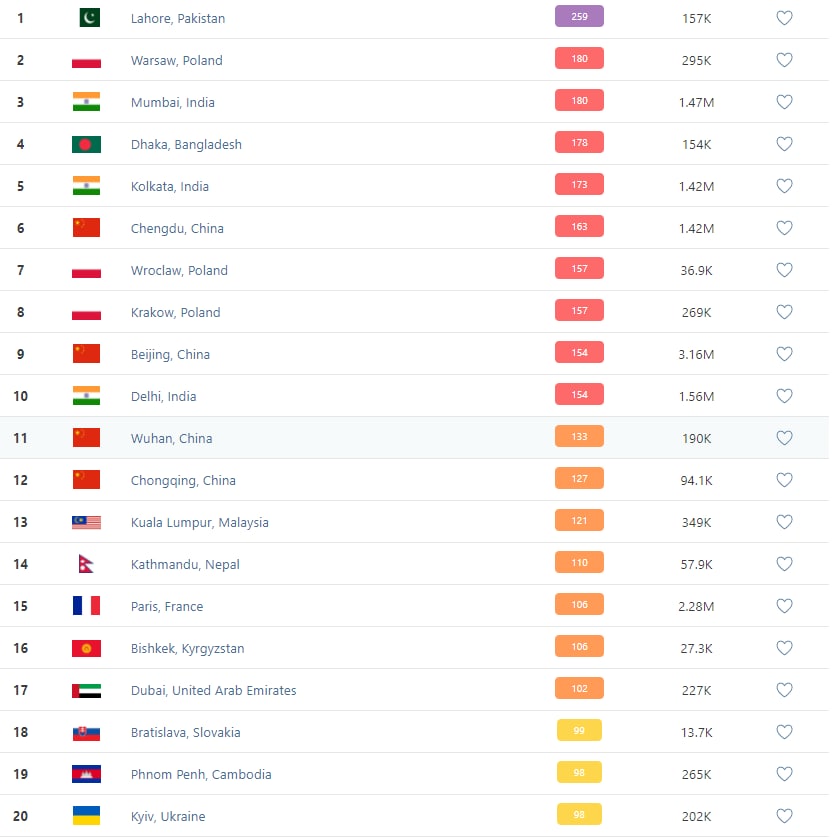Open Kathmandu, Nepal city page
Viewport: 836px width, 838px height.
tap(185, 564)
